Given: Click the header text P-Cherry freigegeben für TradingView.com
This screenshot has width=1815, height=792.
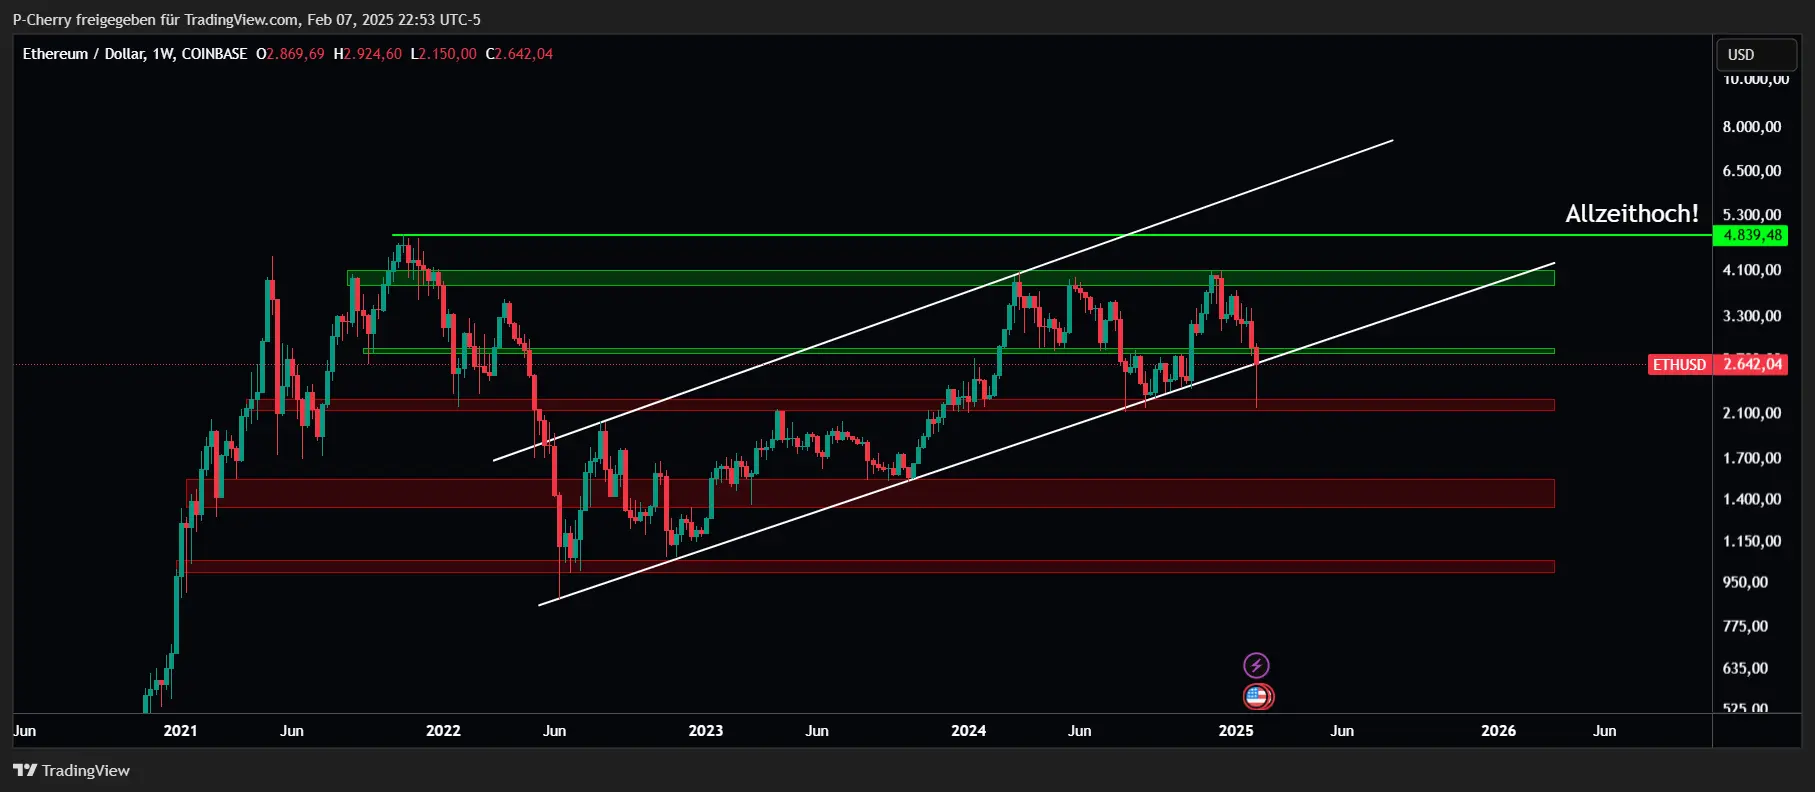Looking at the screenshot, I should pyautogui.click(x=155, y=20).
